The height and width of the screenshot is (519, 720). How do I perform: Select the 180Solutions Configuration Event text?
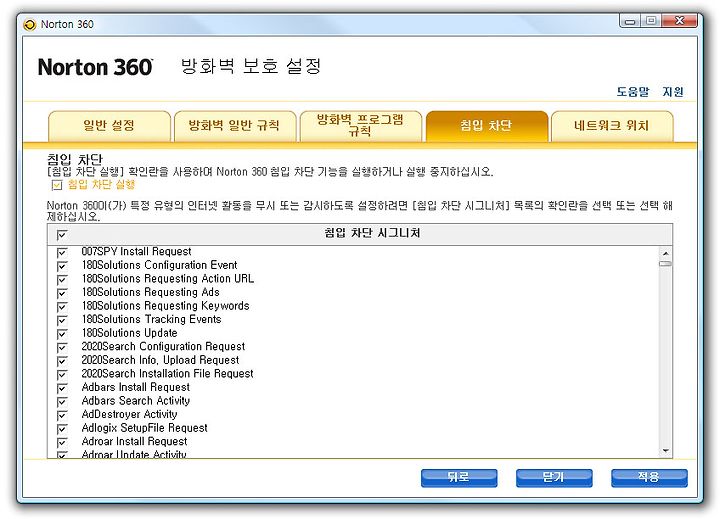(159, 265)
